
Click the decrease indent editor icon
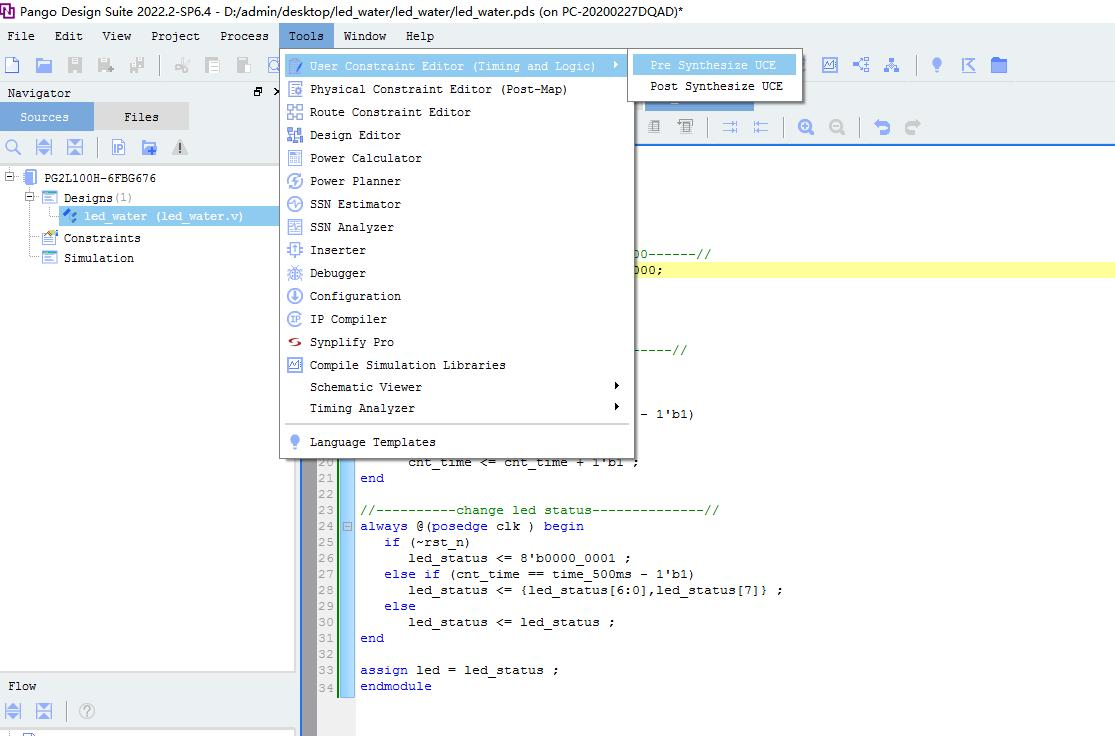tap(761, 127)
